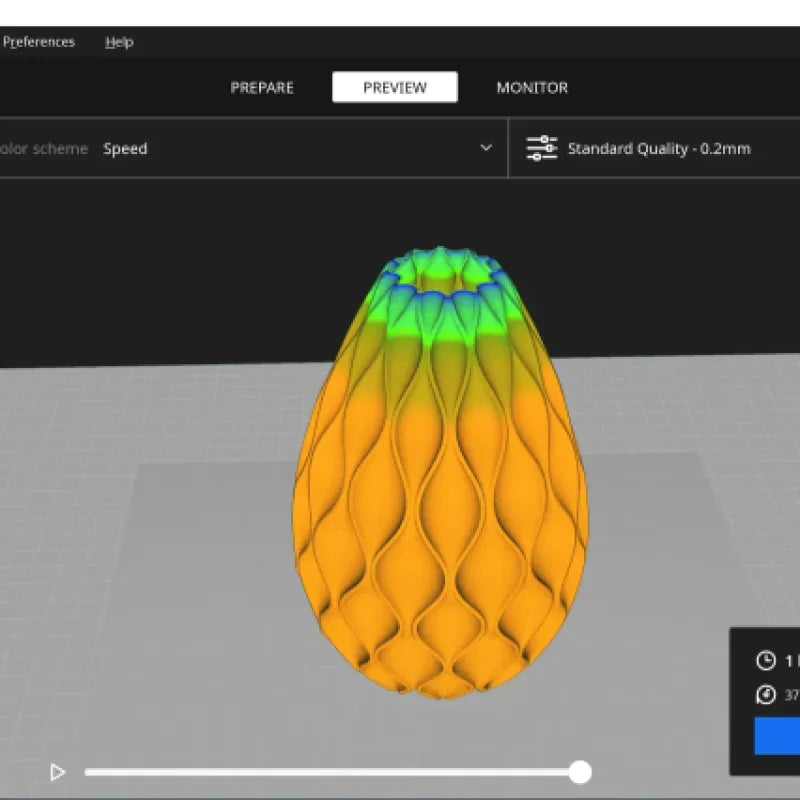This screenshot has width=800, height=800.
Task: Click the print time clock icon
Action: click(766, 661)
